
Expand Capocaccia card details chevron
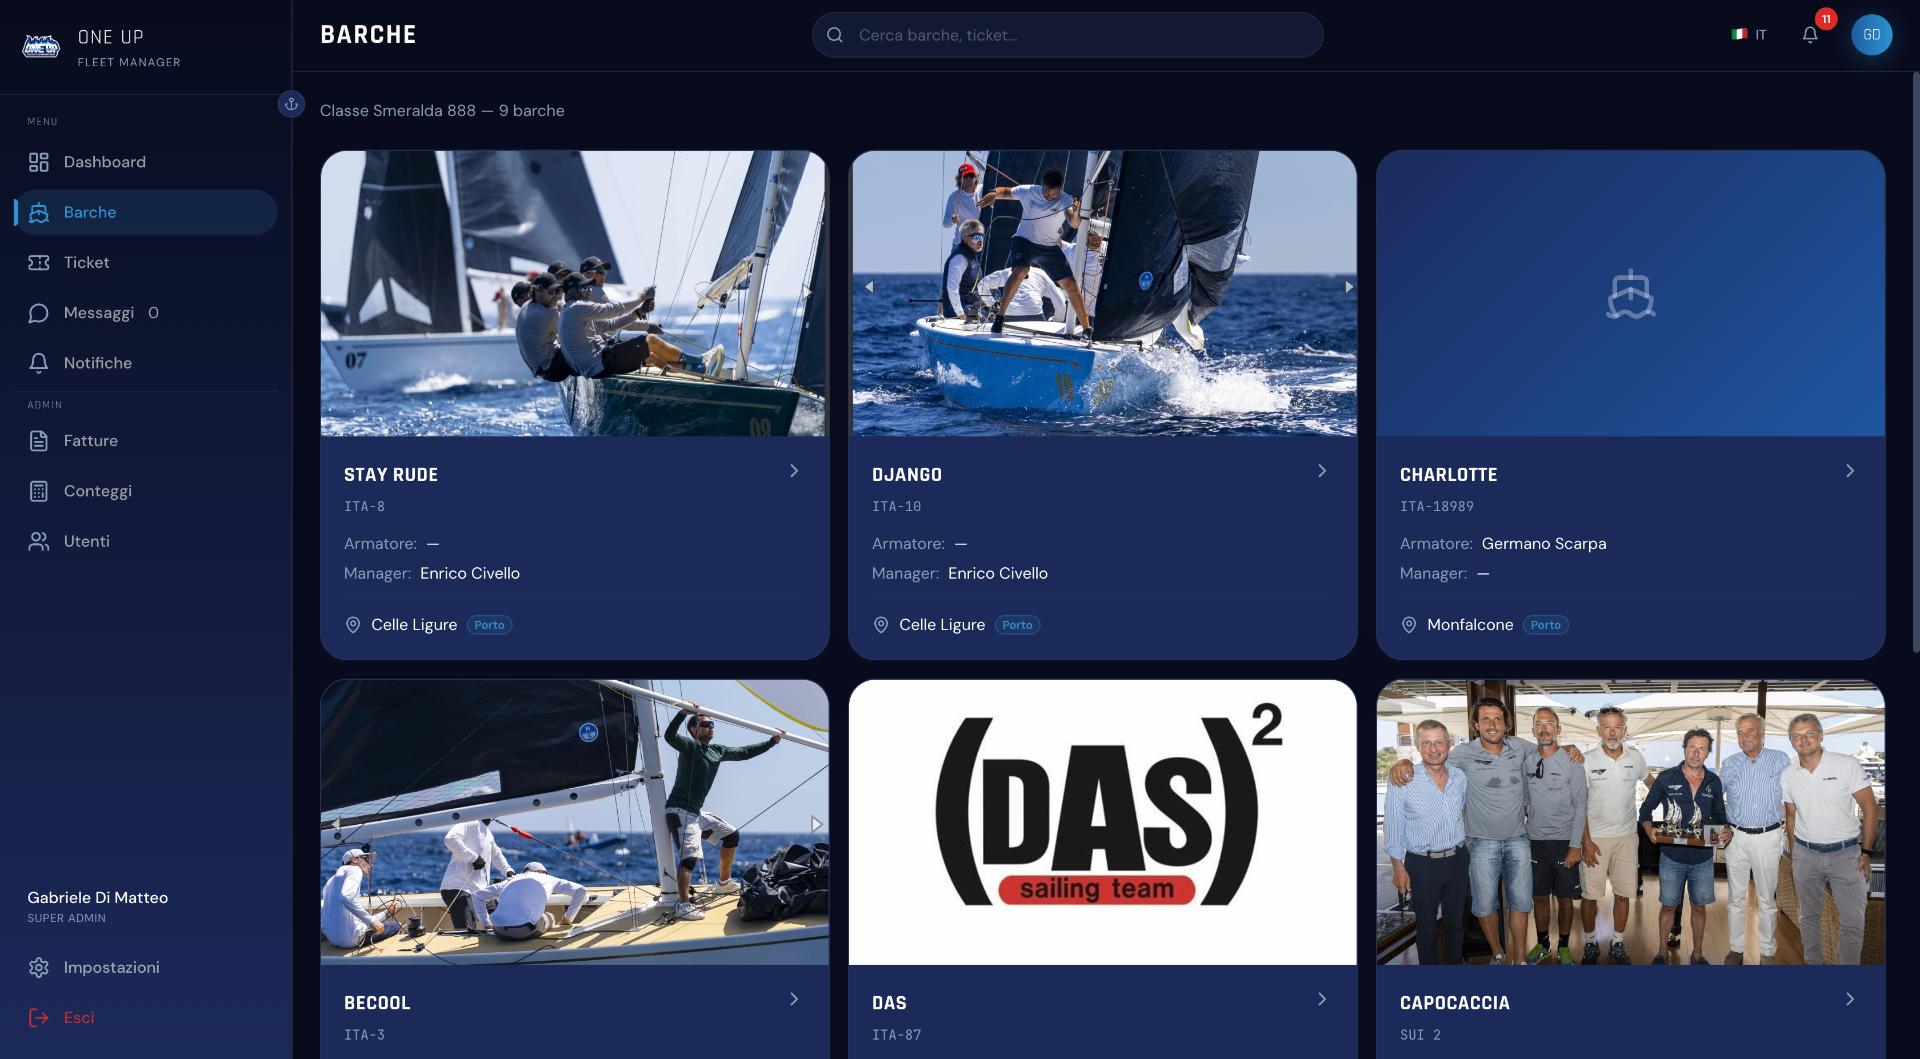pyautogui.click(x=1850, y=999)
